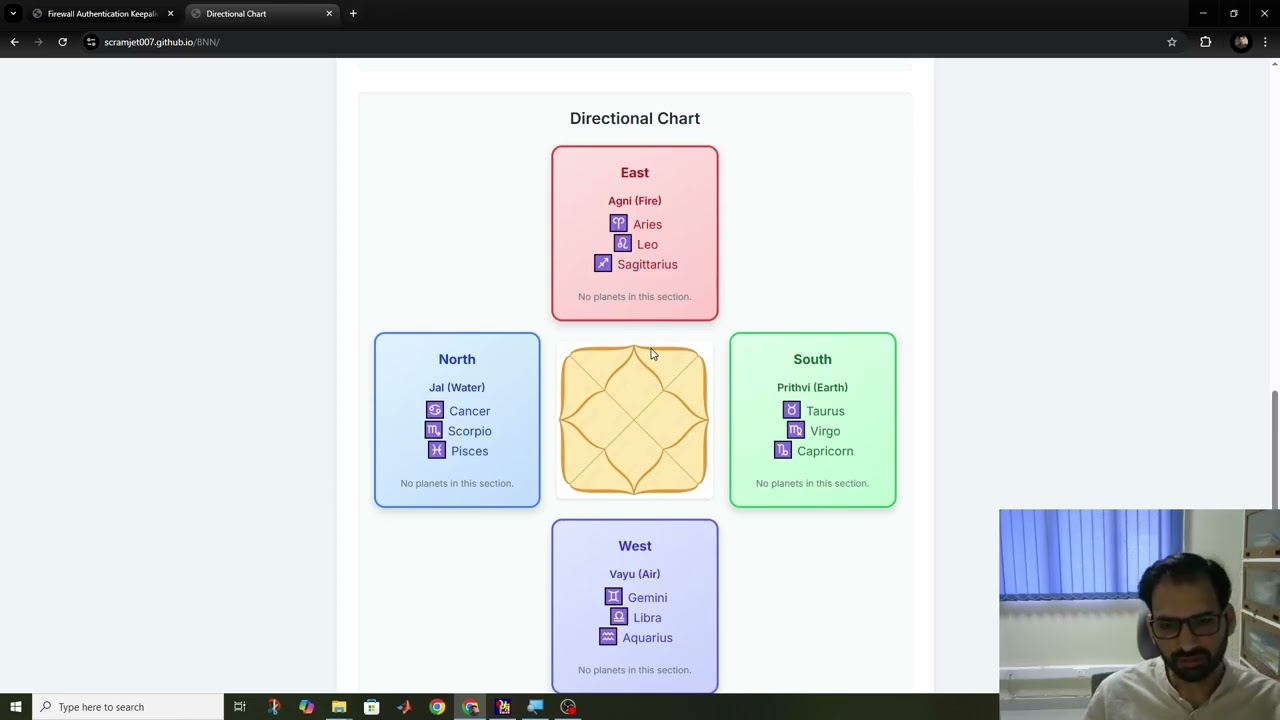The height and width of the screenshot is (720, 1280).
Task: Click the Capricorn zodiac symbol icon
Action: point(783,451)
